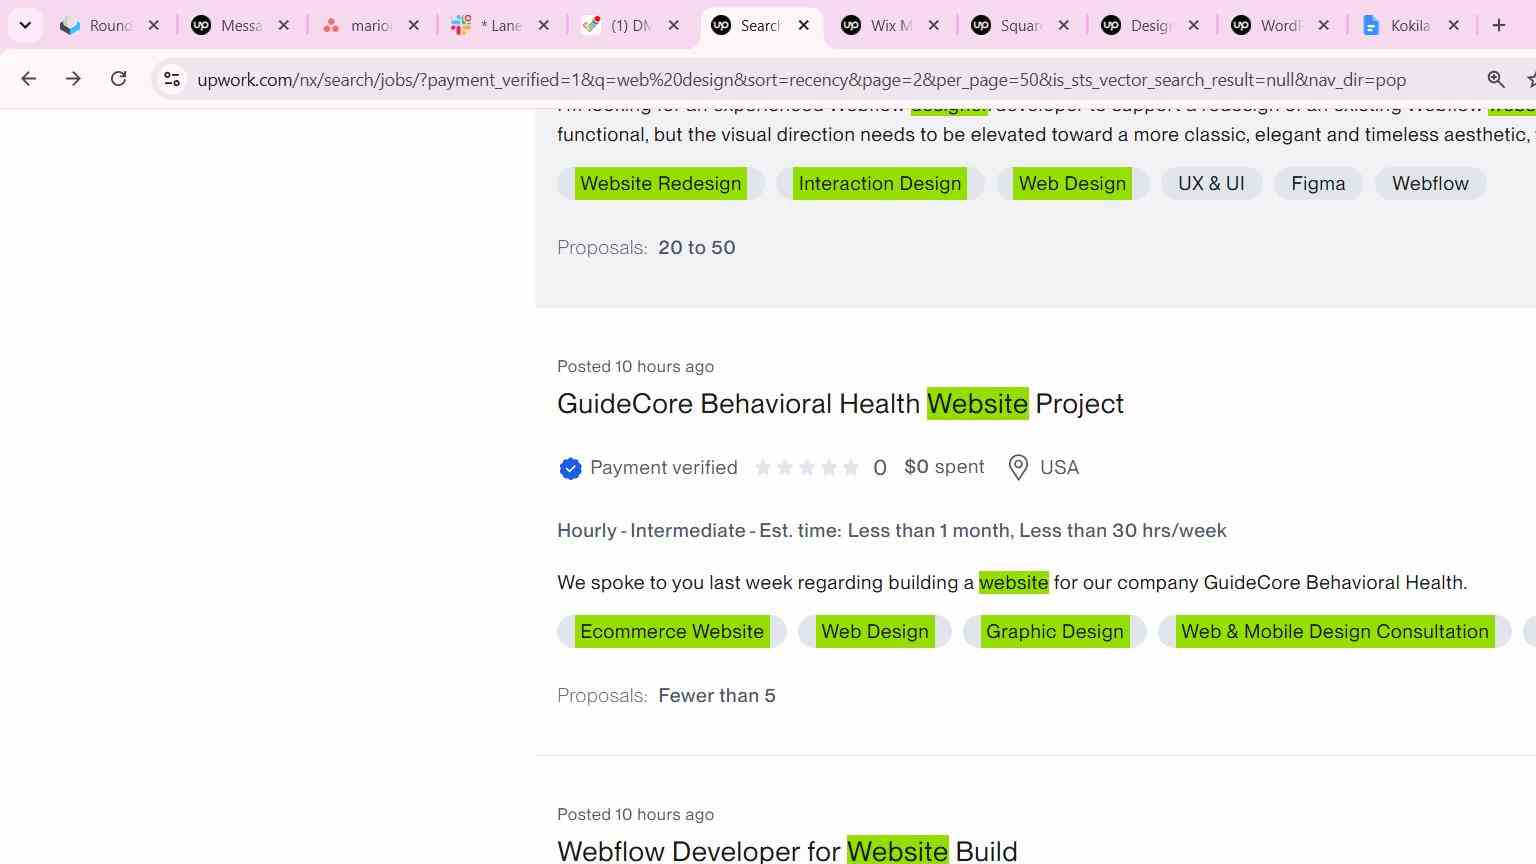Select the Figma skill tag

(1318, 184)
